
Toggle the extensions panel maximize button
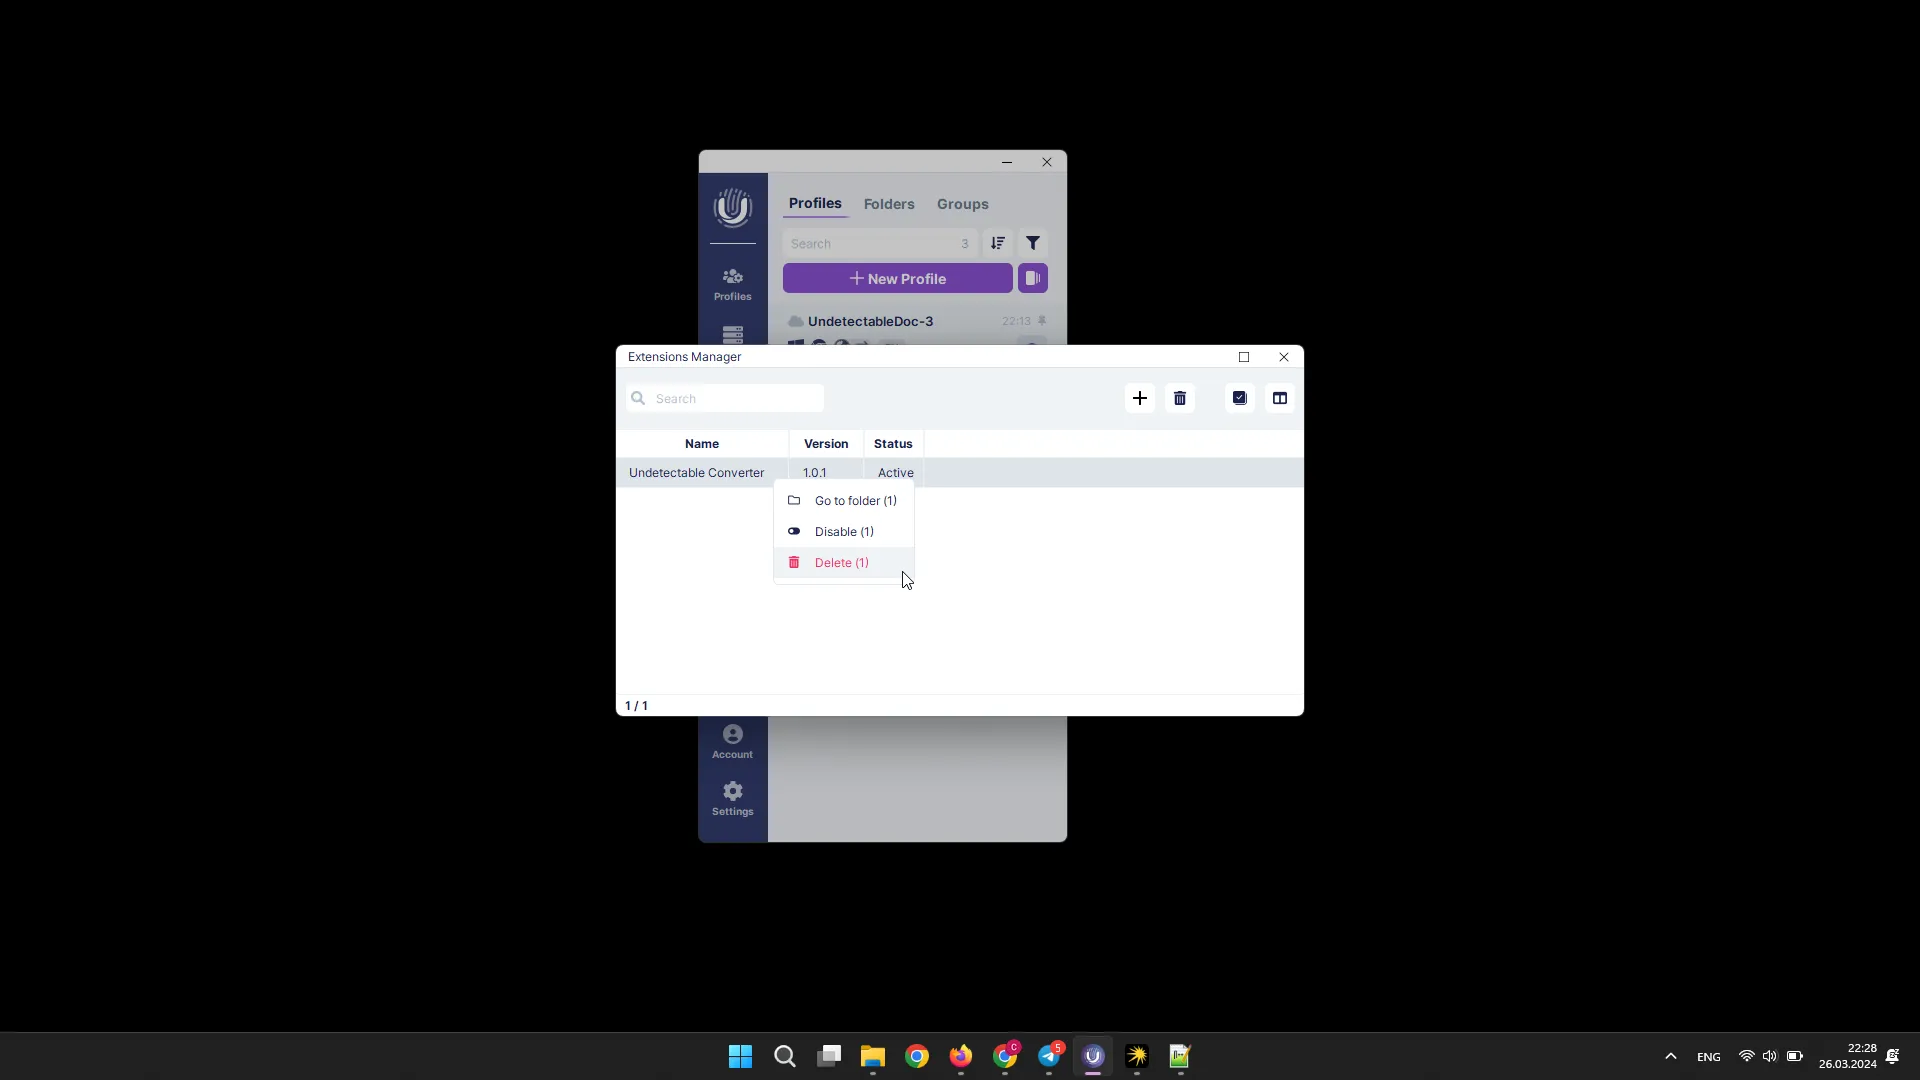[1244, 356]
